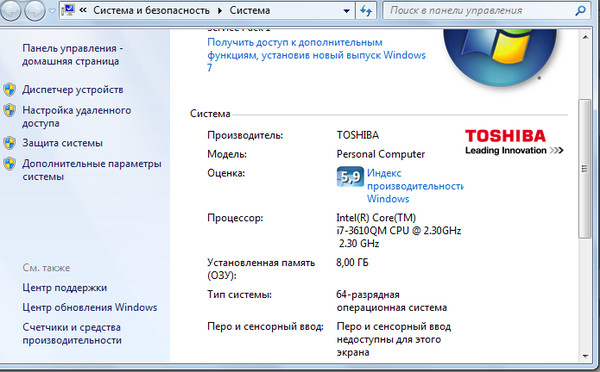Screen dimensions: 600x372
Task: Click the 'i7-3610QM CPU @ 2.30GHz' processor text
Action: point(398,231)
